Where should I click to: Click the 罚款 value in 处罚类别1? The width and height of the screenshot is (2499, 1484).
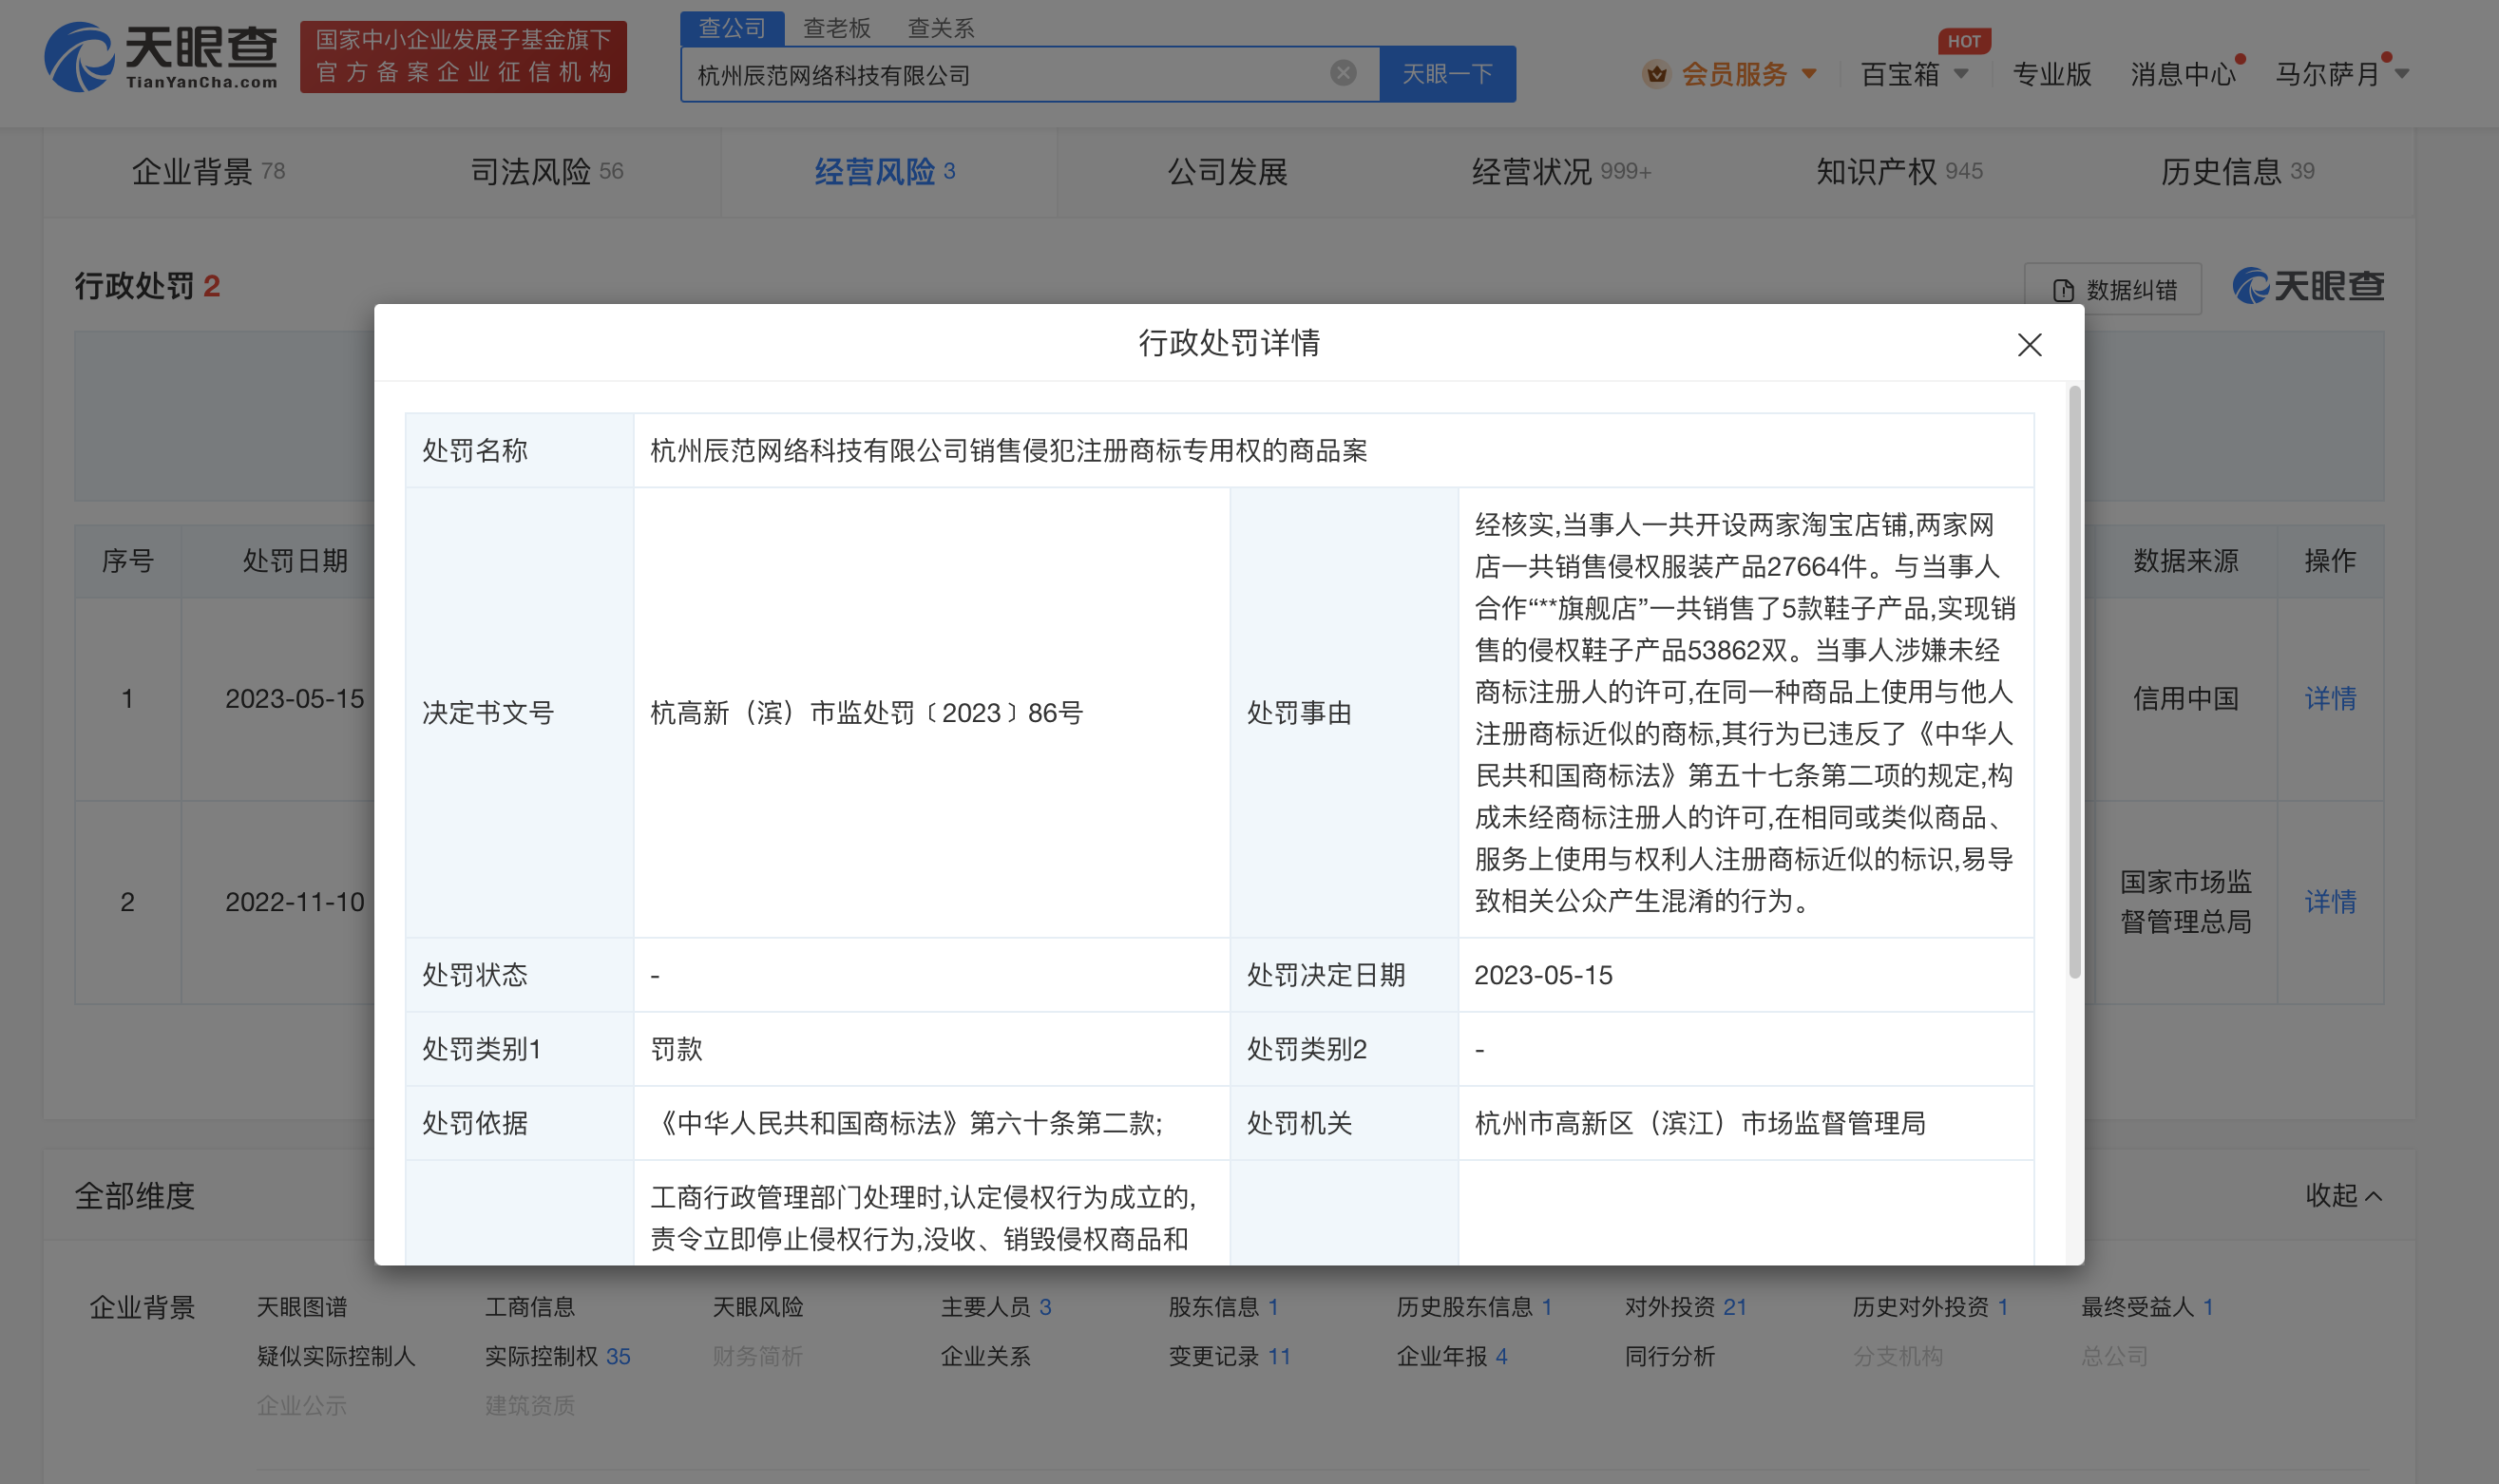point(676,1049)
